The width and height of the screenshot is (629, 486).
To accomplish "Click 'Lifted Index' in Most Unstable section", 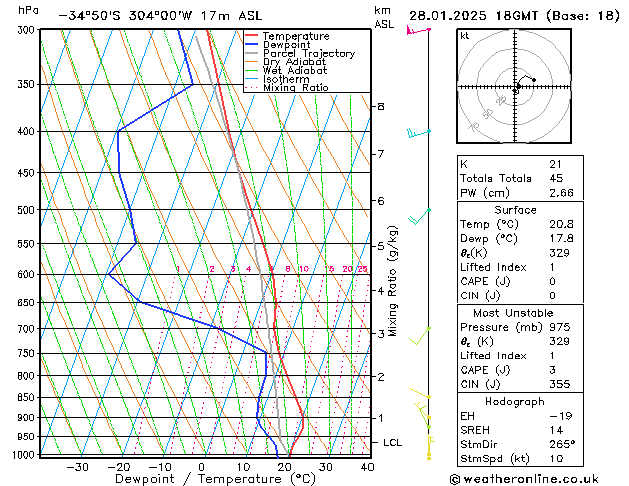I will (x=493, y=356).
